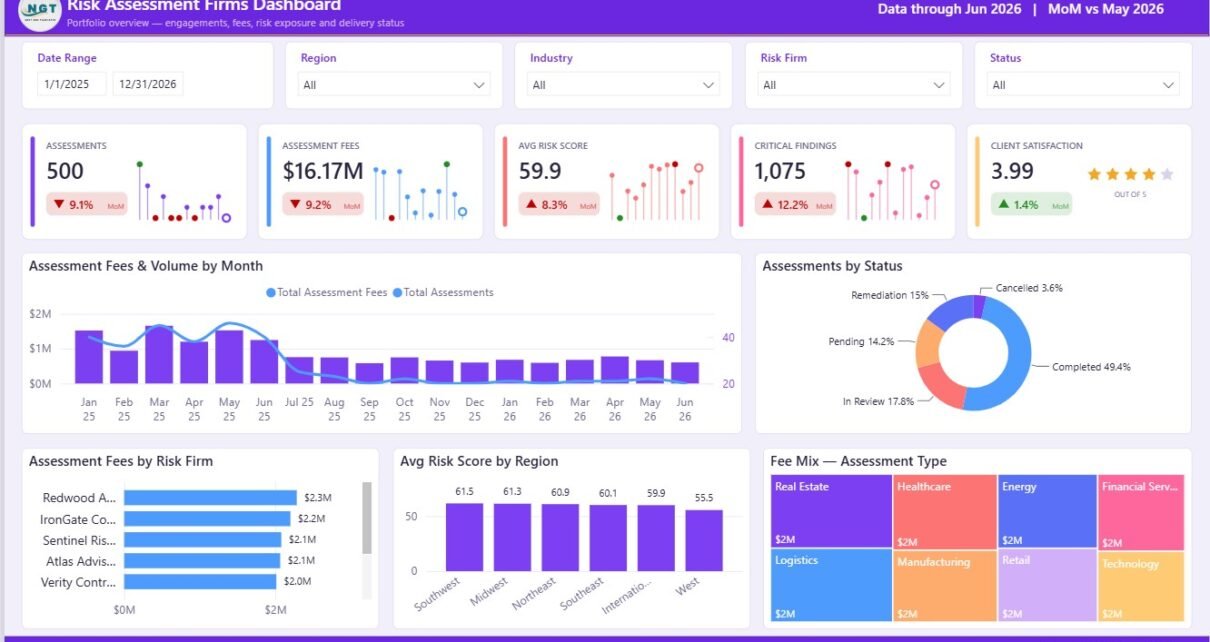The height and width of the screenshot is (642, 1210).
Task: Click the grey fifth satisfaction star
Action: [1167, 174]
